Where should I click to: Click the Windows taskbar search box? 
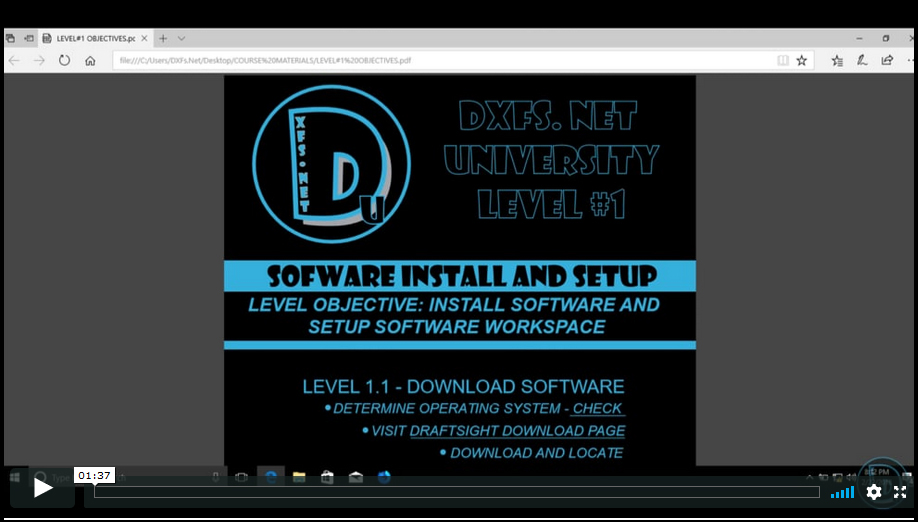point(126,477)
